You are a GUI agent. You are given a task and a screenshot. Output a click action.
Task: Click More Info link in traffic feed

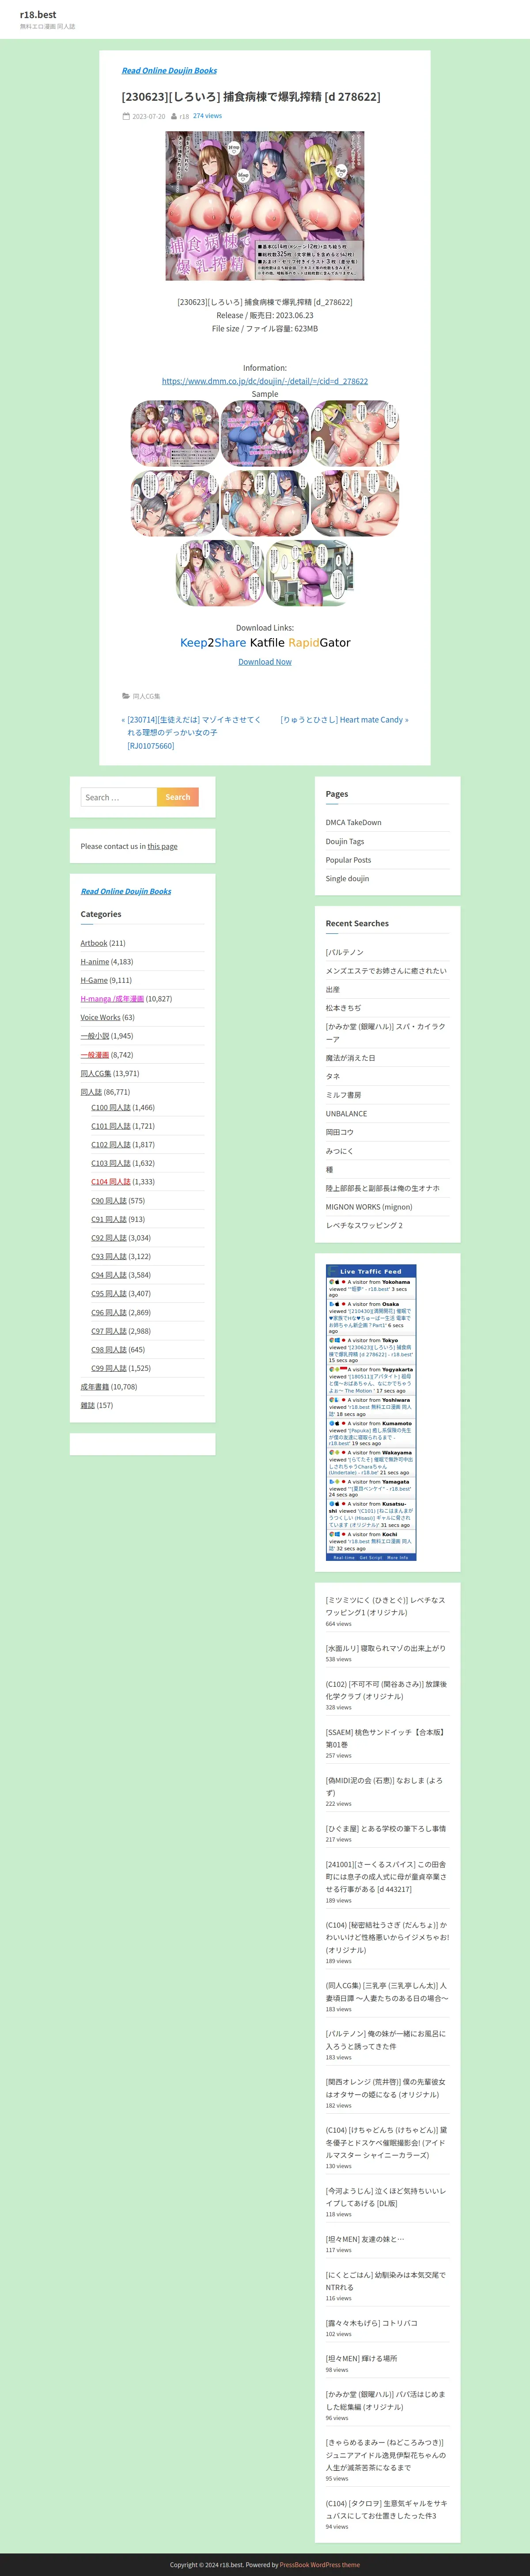coord(397,1557)
